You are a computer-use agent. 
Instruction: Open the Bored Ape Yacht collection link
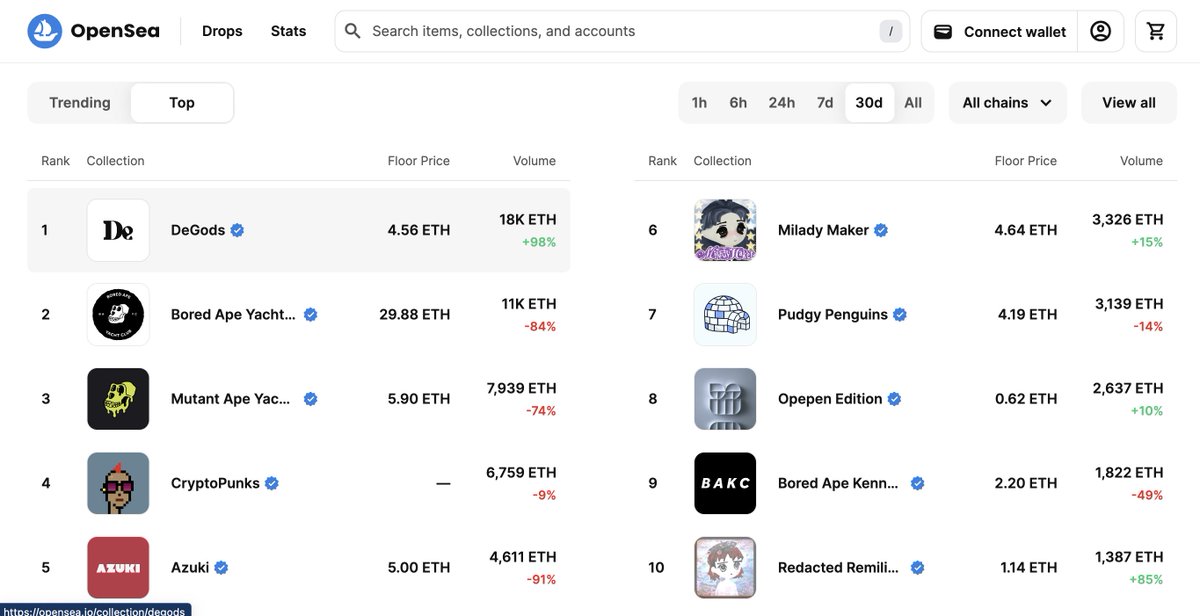click(234, 314)
